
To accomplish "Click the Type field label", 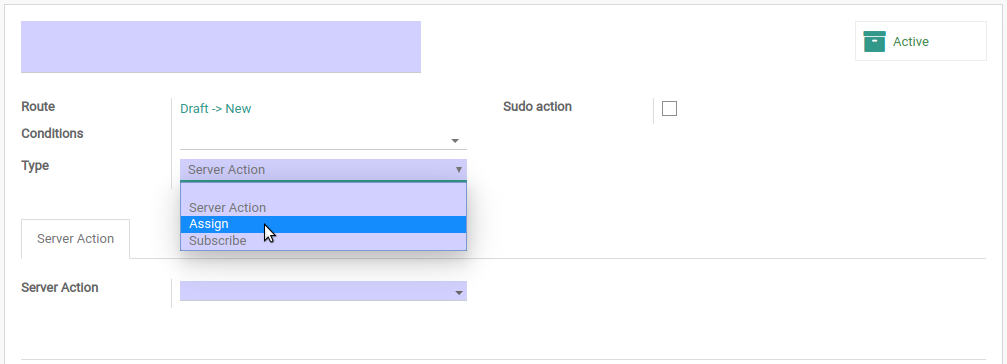I will click(35, 166).
